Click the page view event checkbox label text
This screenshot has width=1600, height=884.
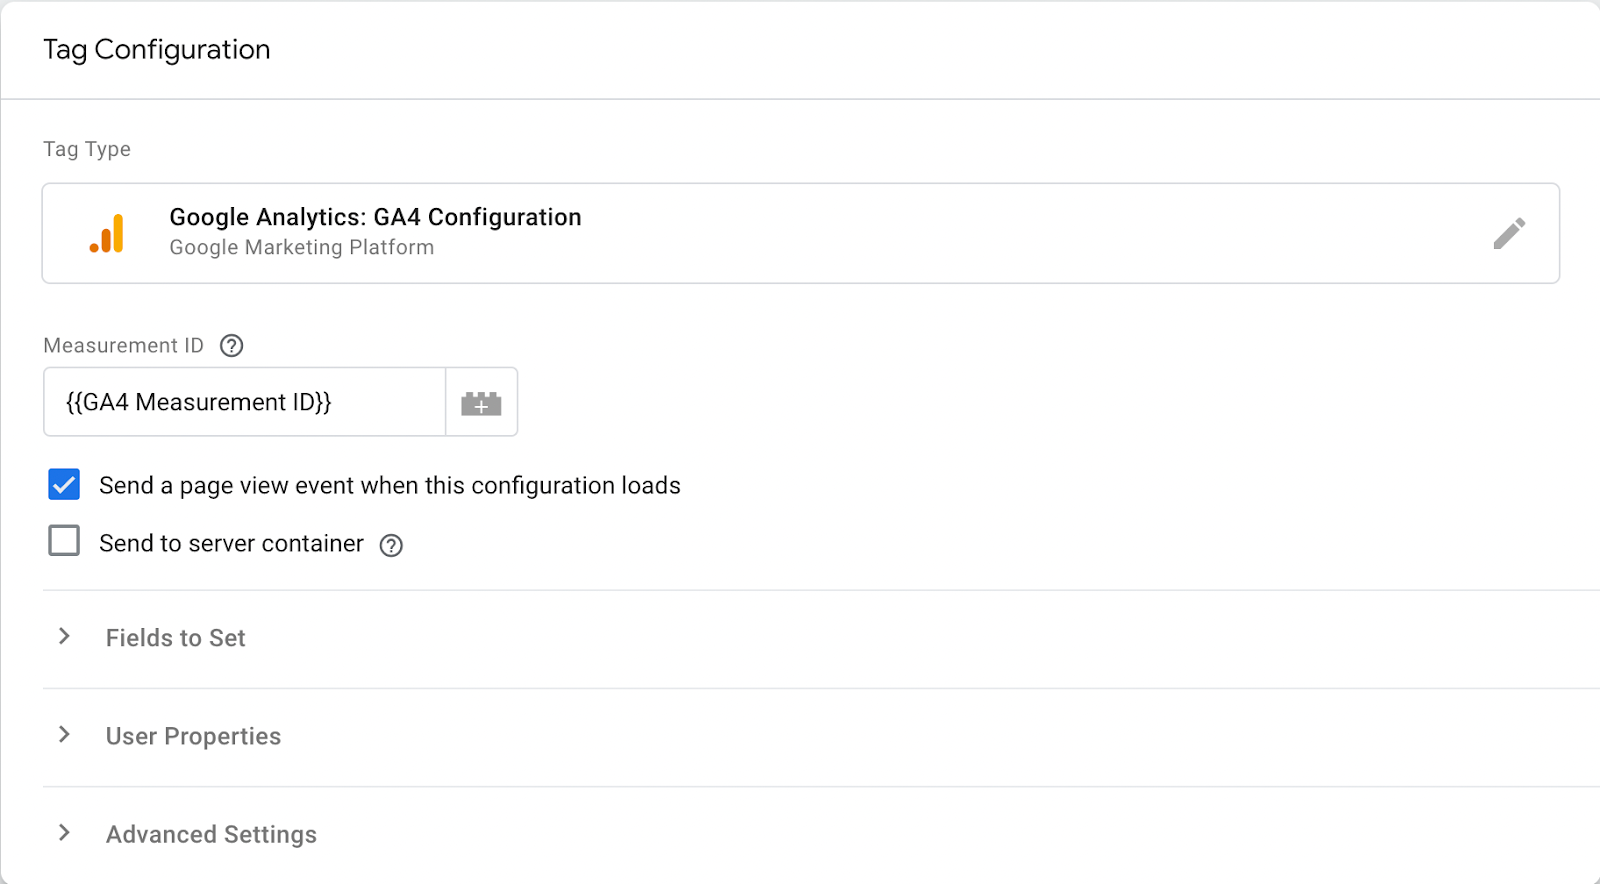(390, 486)
